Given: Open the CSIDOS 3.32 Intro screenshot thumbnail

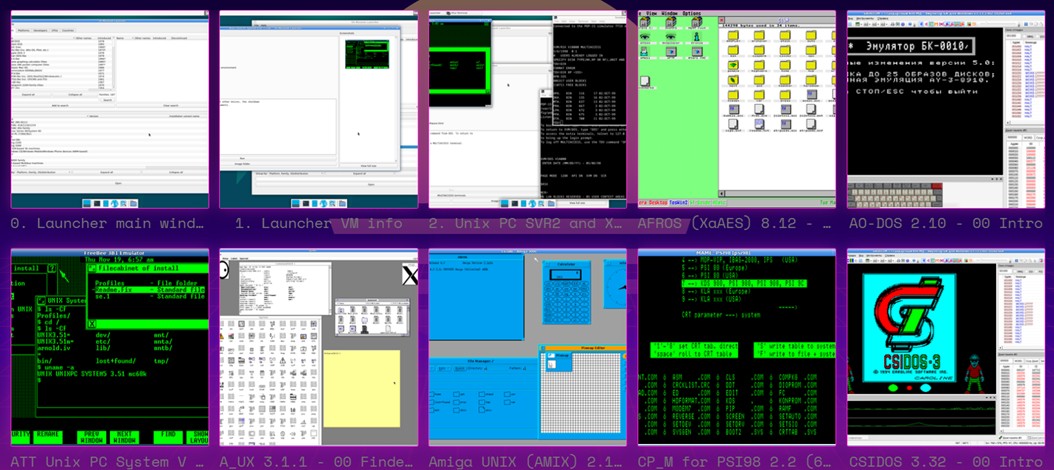Looking at the screenshot, I should pos(946,347).
